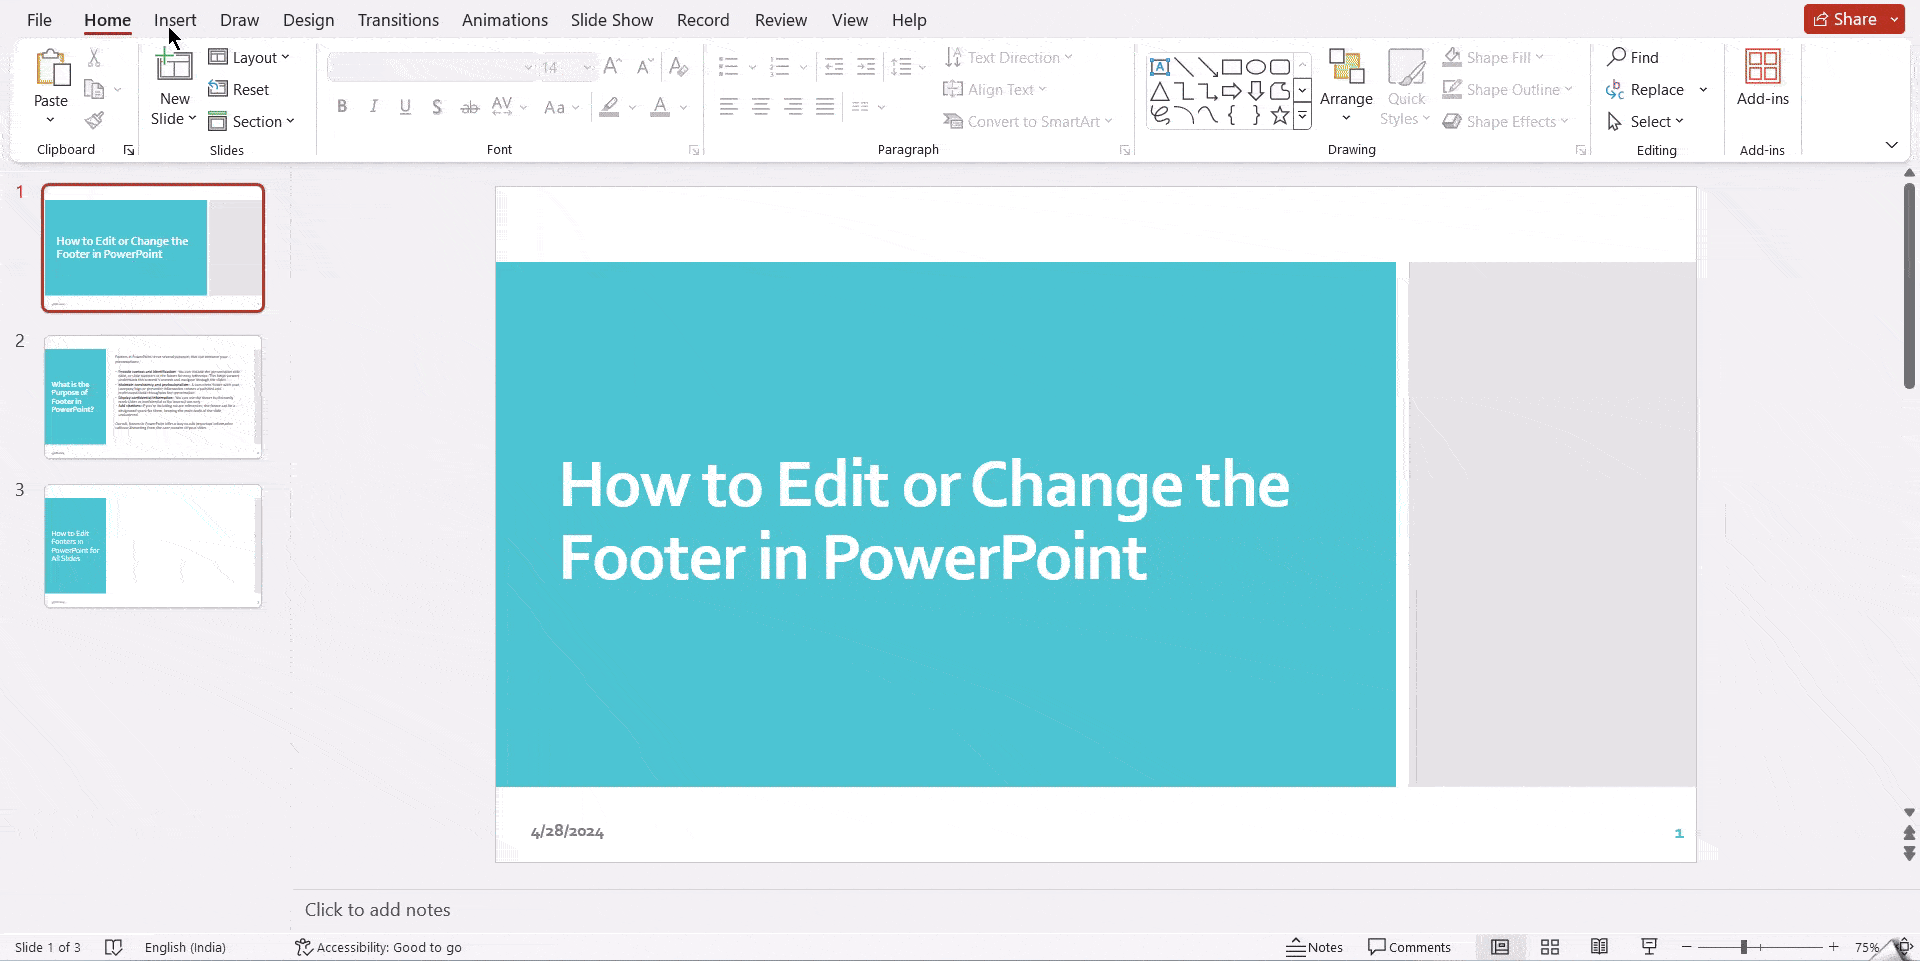Switch to Normal view
Screen dimensions: 1920x961
tap(1500, 947)
